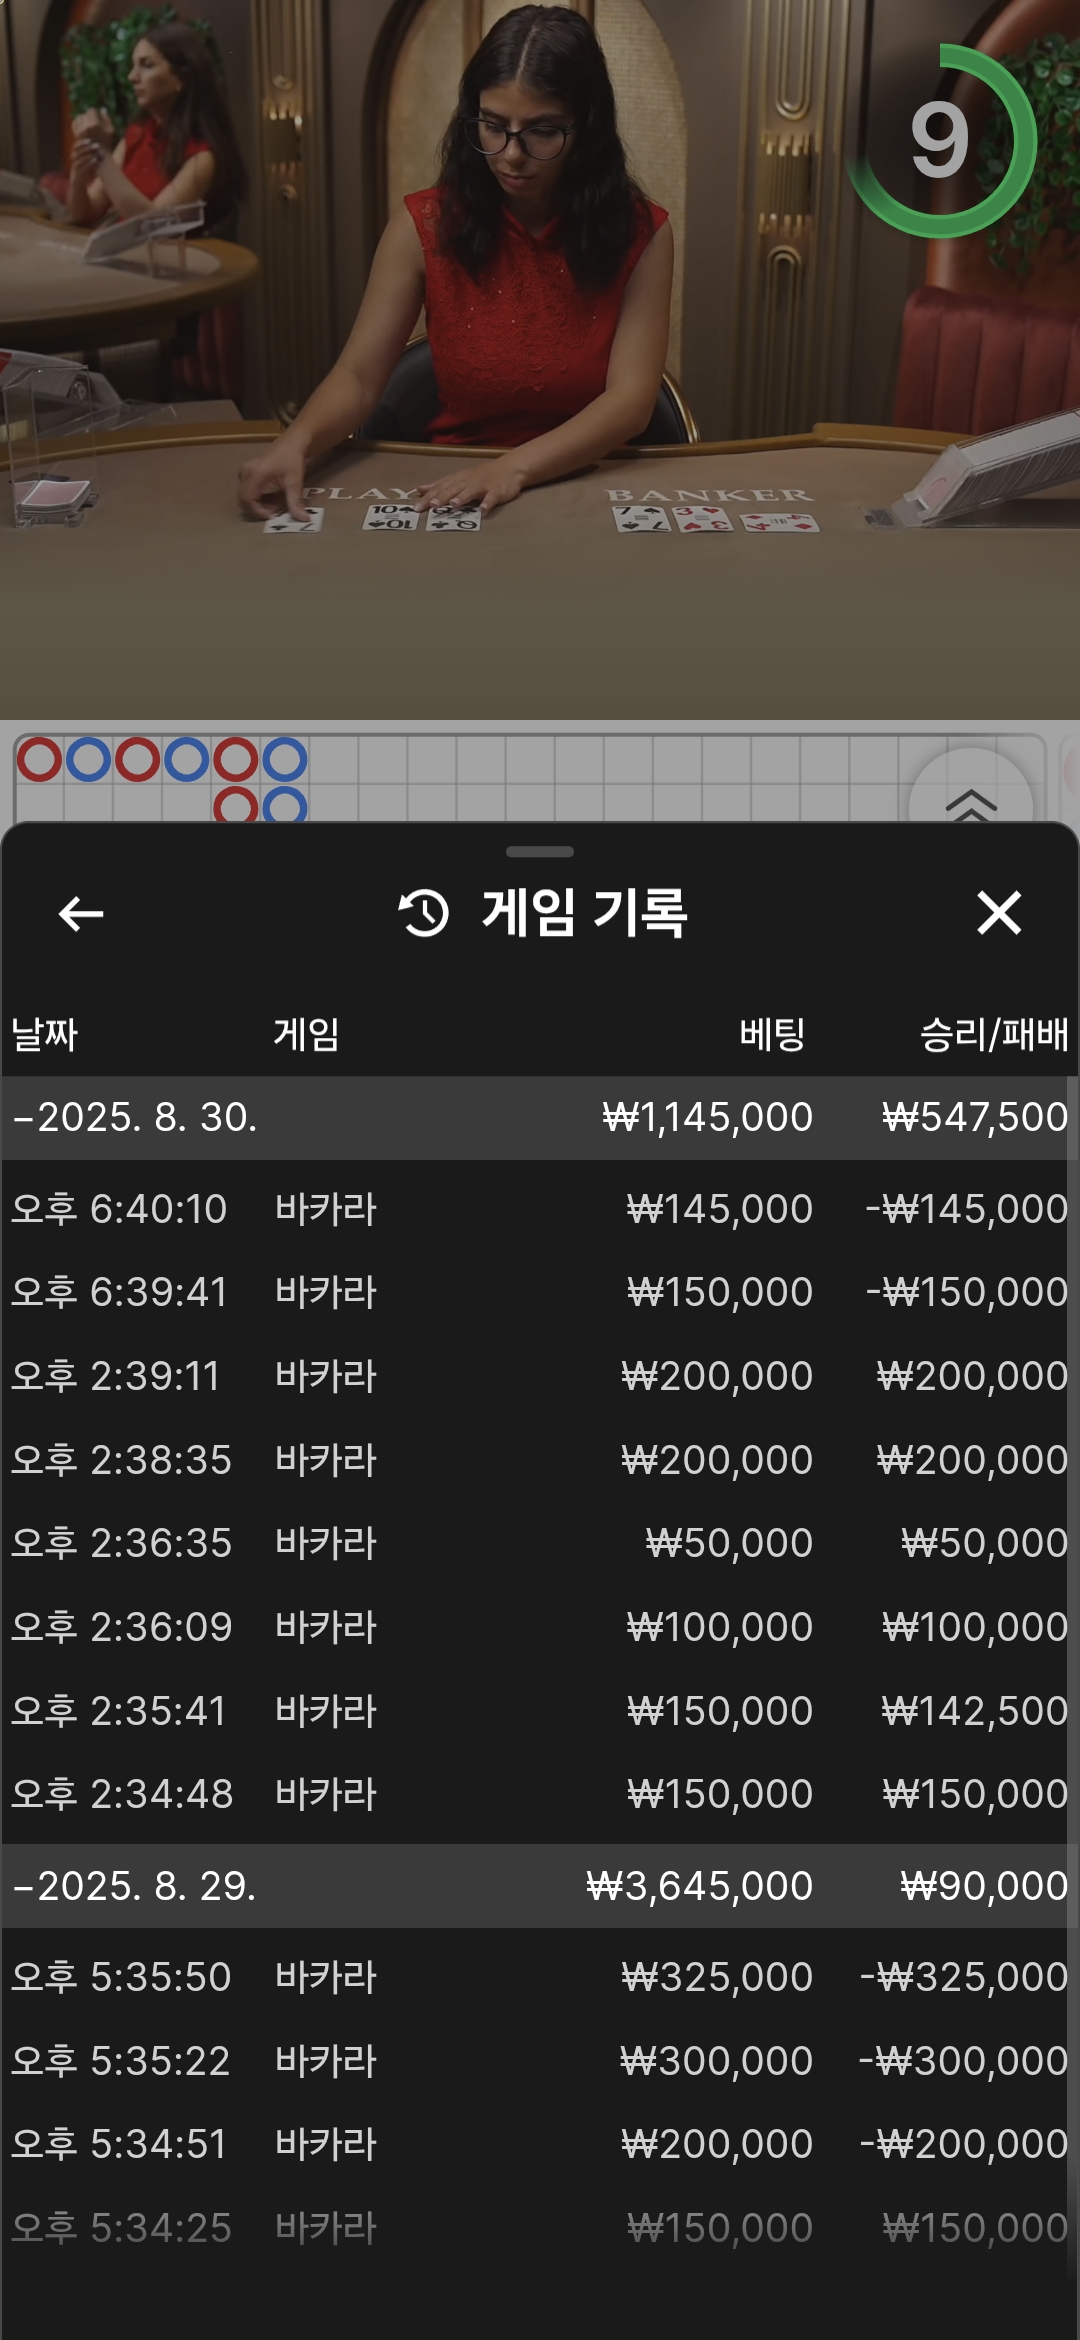Open the 오후 2:36:09 바카라 record
Screen dimensions: 1080x2340
540,1627
